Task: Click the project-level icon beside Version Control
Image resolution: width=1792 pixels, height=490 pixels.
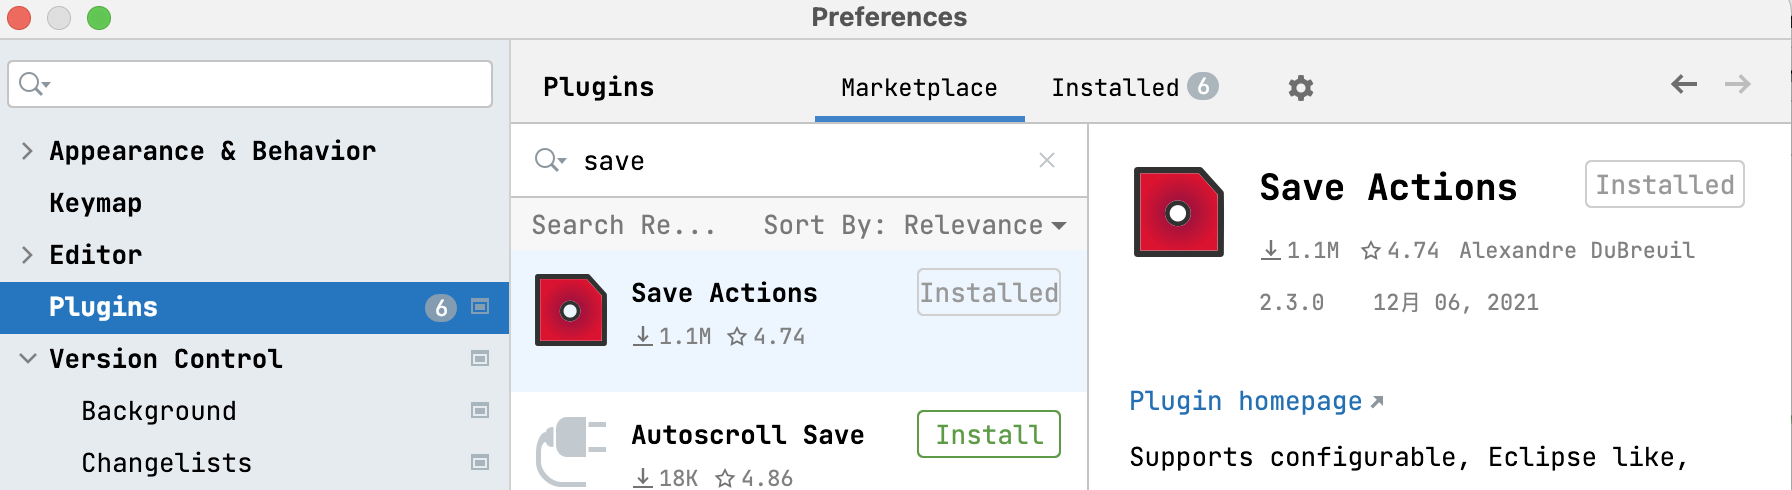Action: pyautogui.click(x=480, y=359)
